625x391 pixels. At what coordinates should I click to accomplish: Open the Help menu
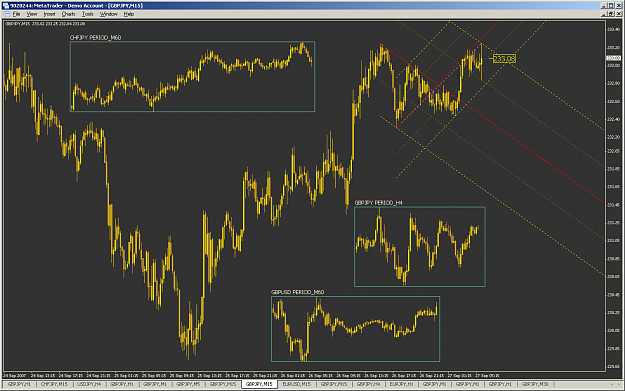tap(128, 14)
